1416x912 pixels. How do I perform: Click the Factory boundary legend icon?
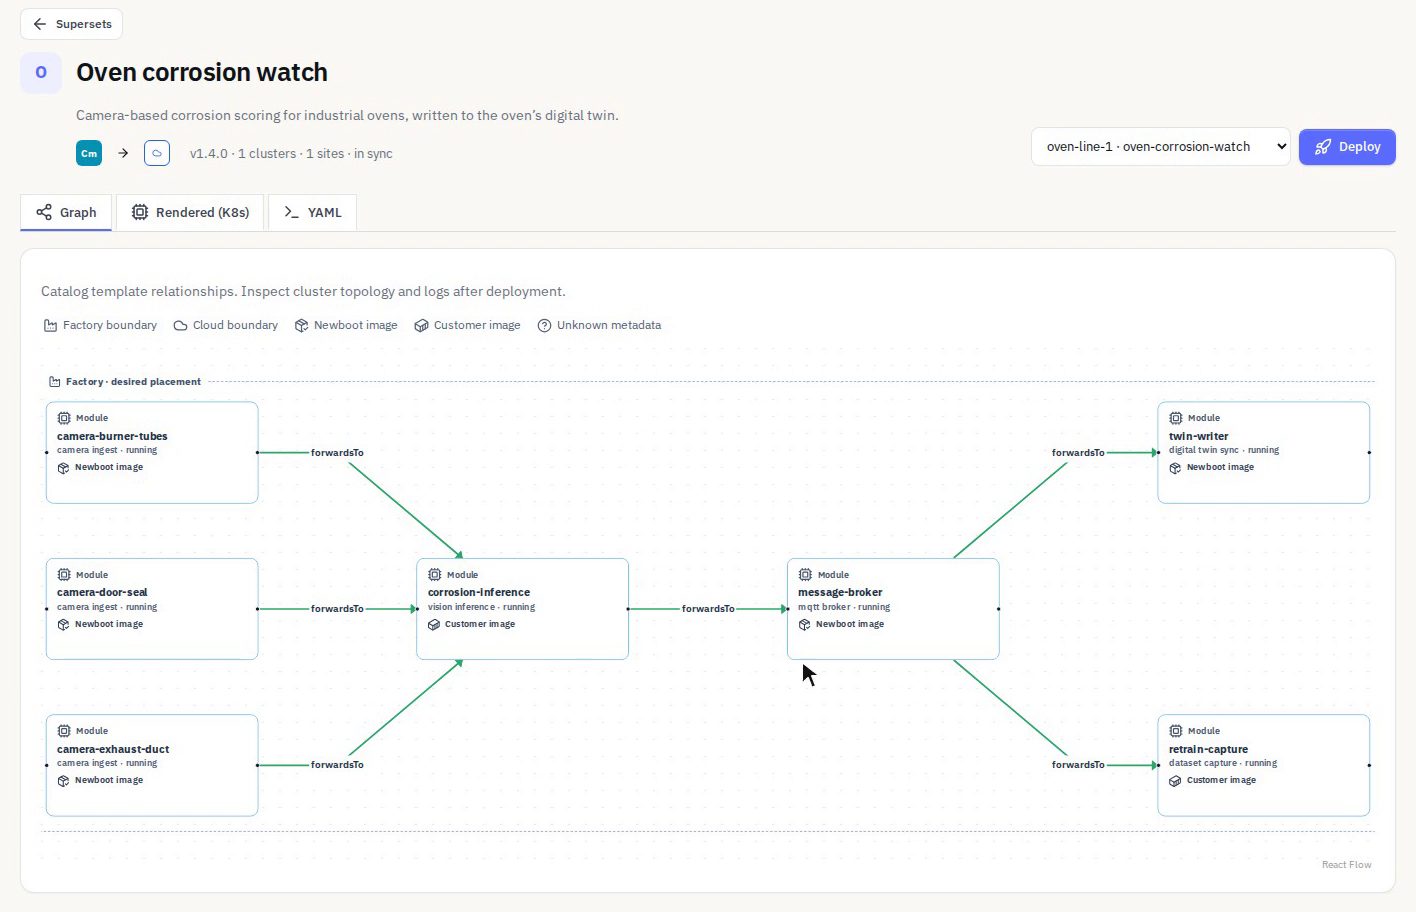pyautogui.click(x=50, y=326)
